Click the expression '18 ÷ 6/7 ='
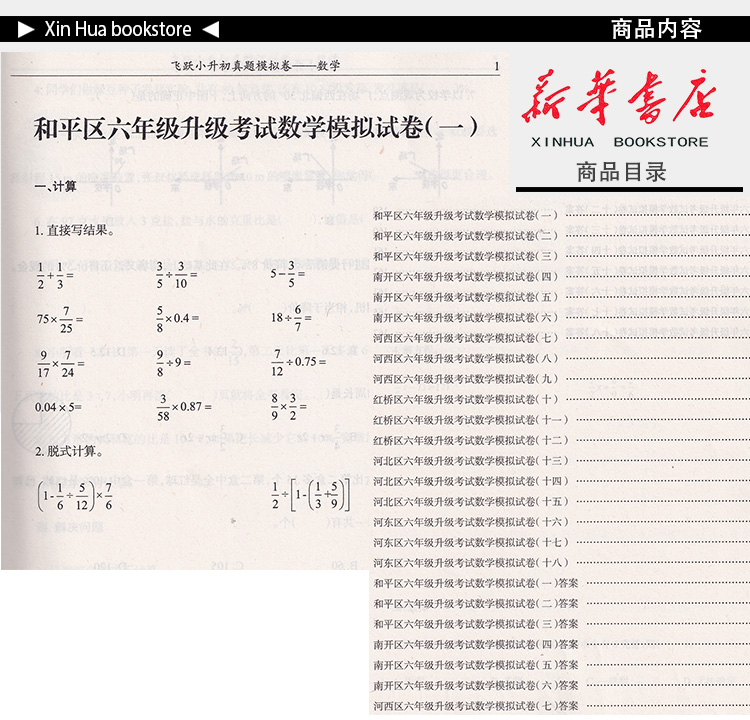This screenshot has height=720, width=750. tap(291, 318)
